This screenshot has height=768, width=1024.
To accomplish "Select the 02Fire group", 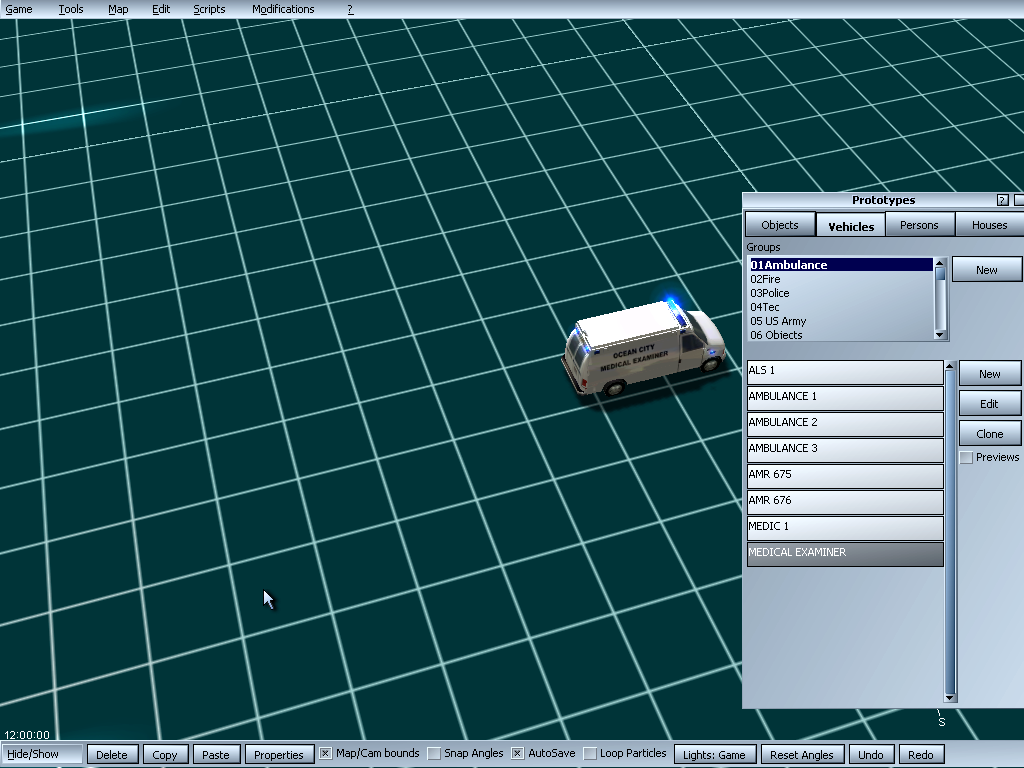I will pos(841,279).
